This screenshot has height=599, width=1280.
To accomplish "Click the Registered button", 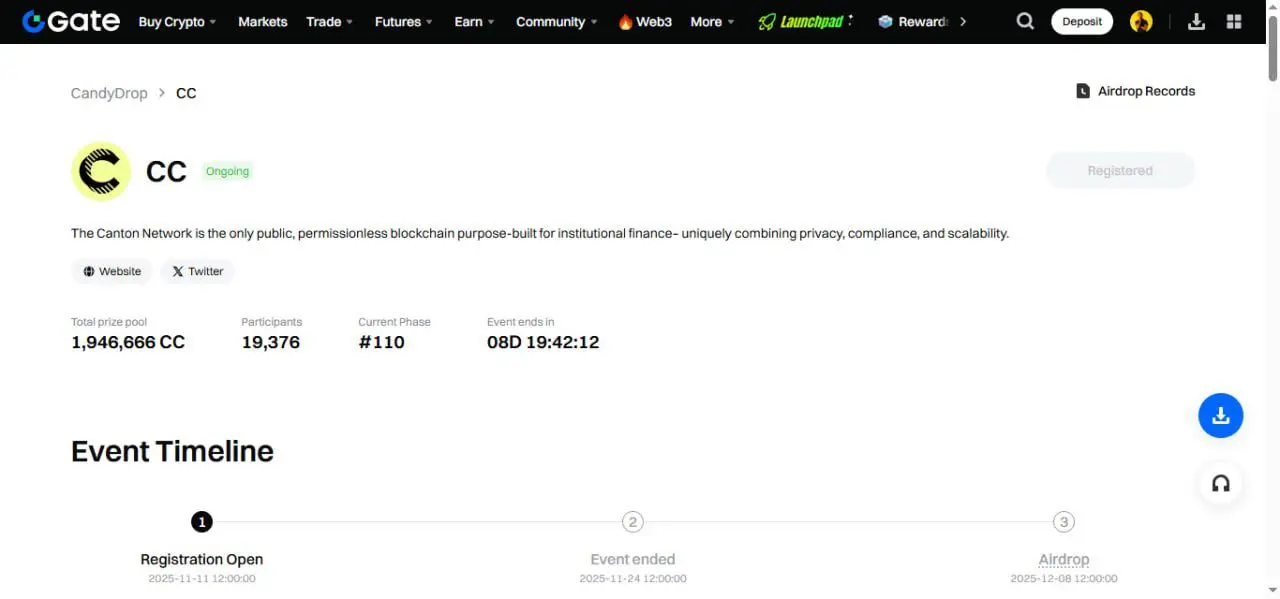I will click(1120, 171).
